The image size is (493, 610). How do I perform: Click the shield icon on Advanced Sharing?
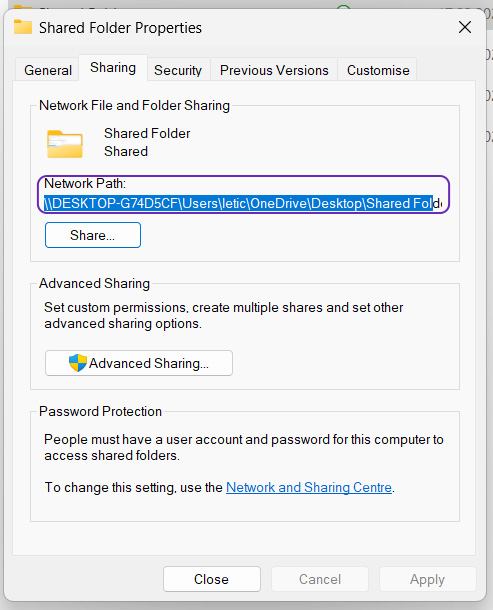(x=77, y=363)
